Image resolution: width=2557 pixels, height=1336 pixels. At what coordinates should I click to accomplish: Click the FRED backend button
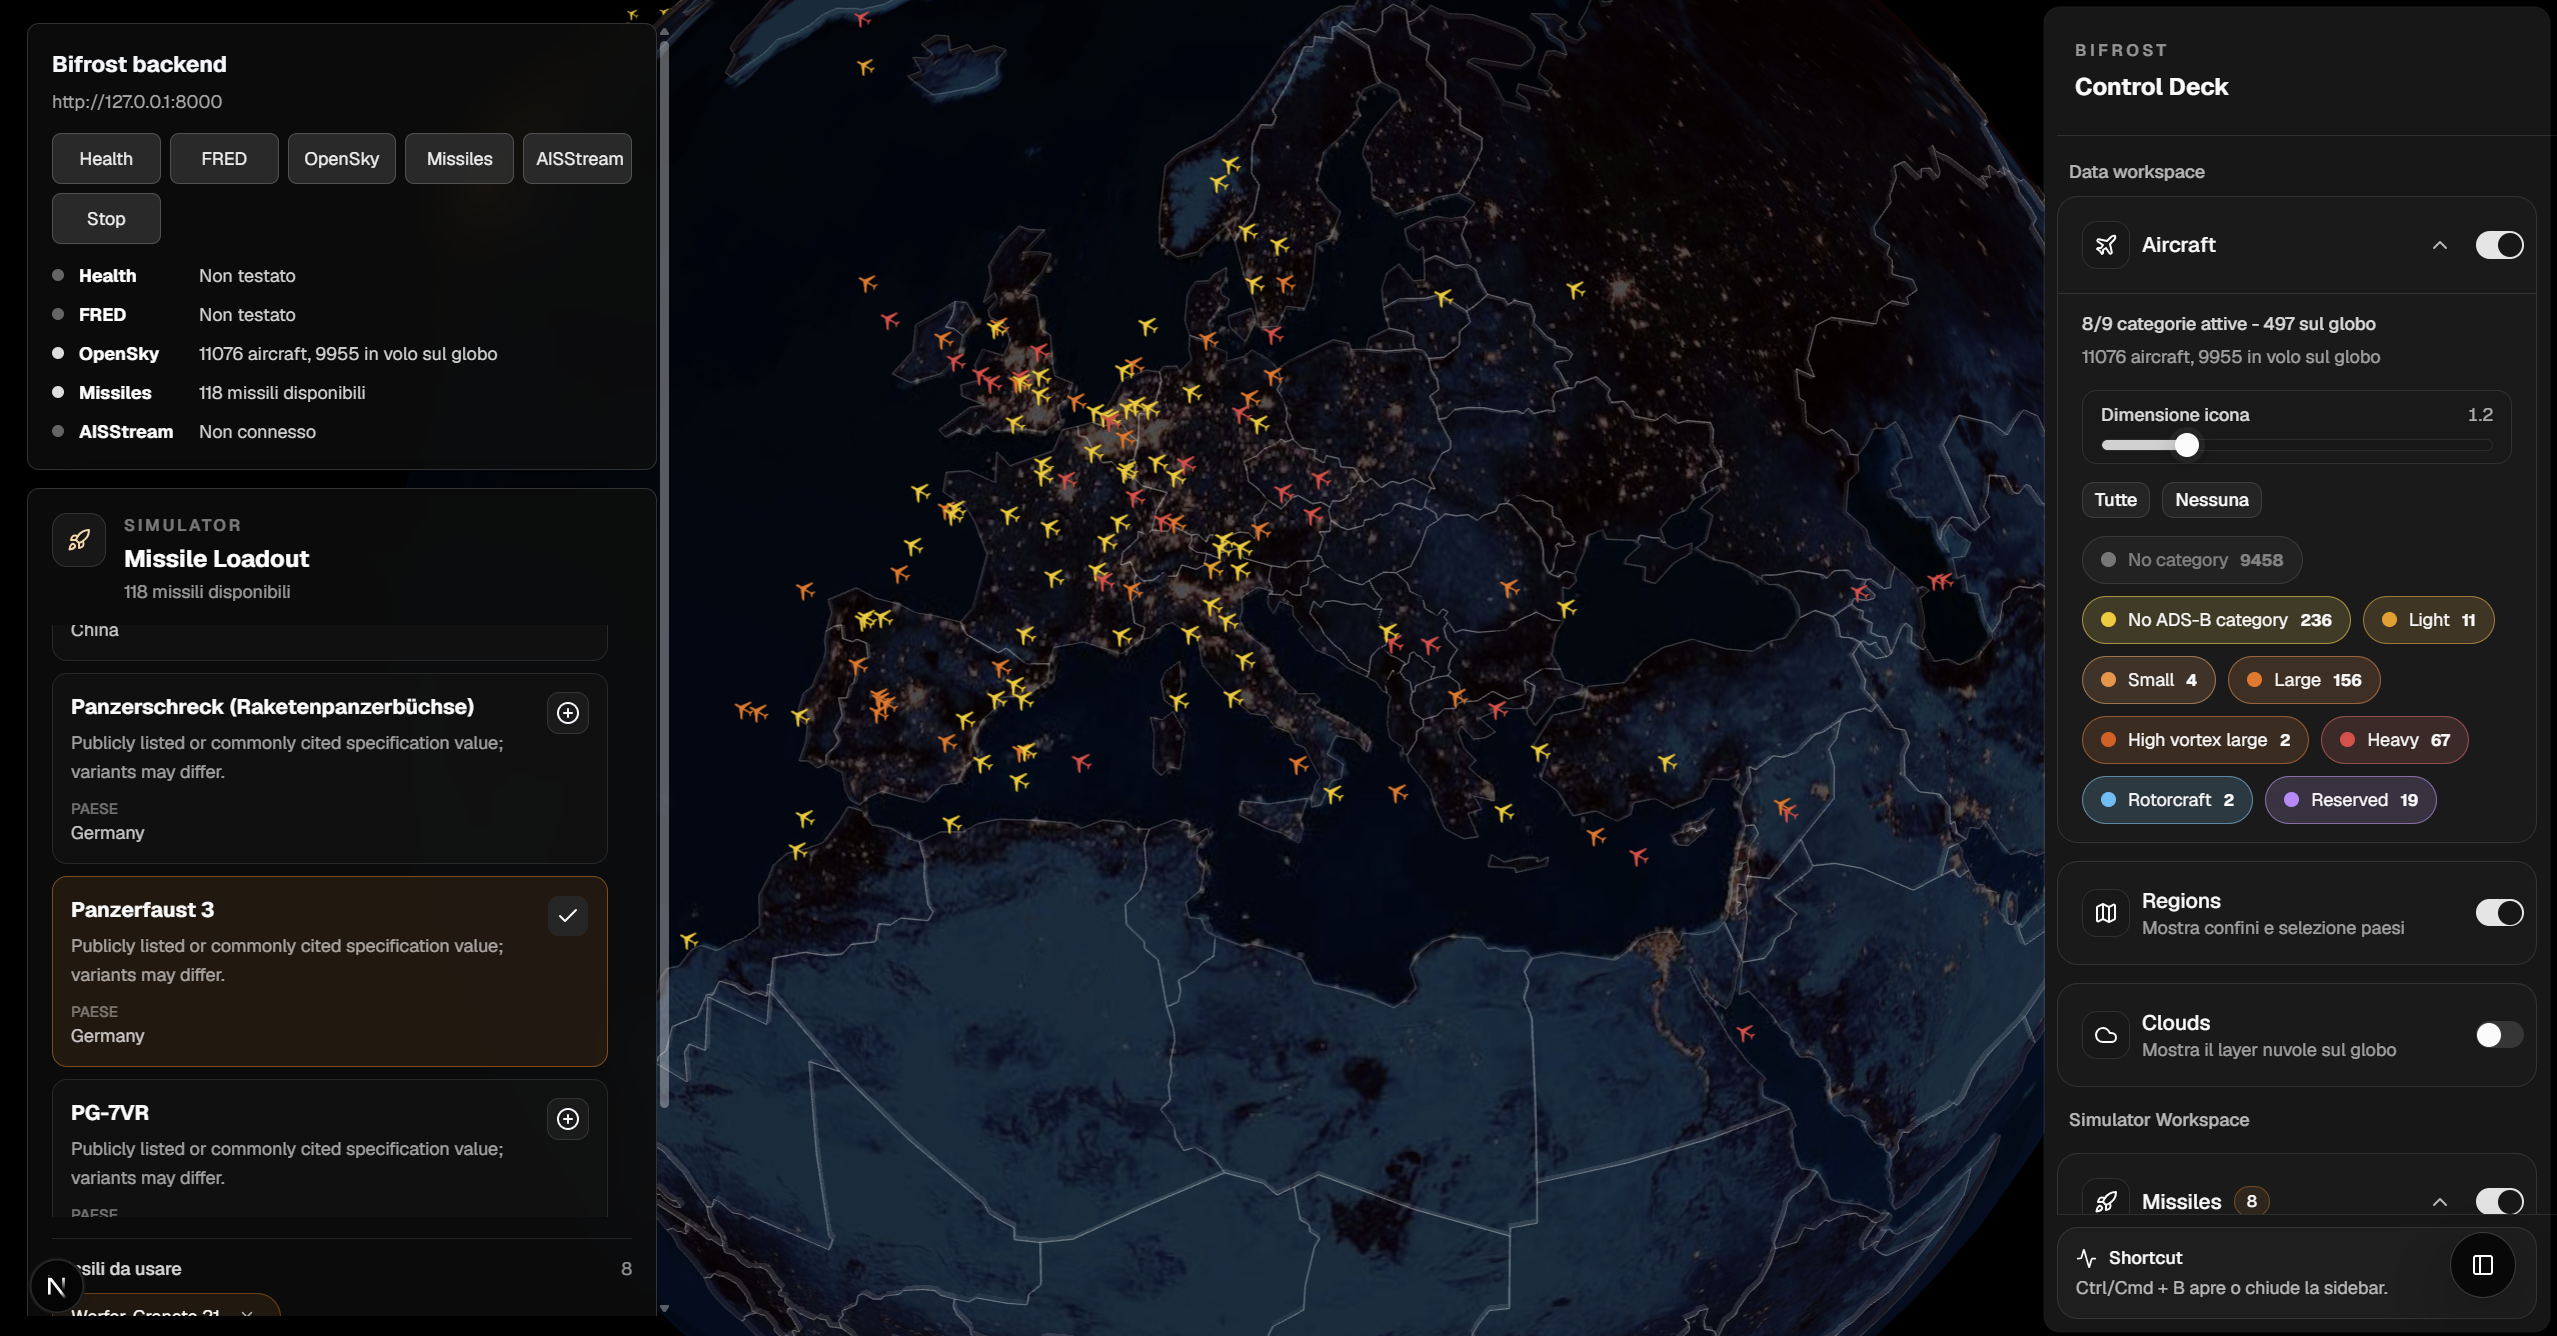(x=224, y=159)
